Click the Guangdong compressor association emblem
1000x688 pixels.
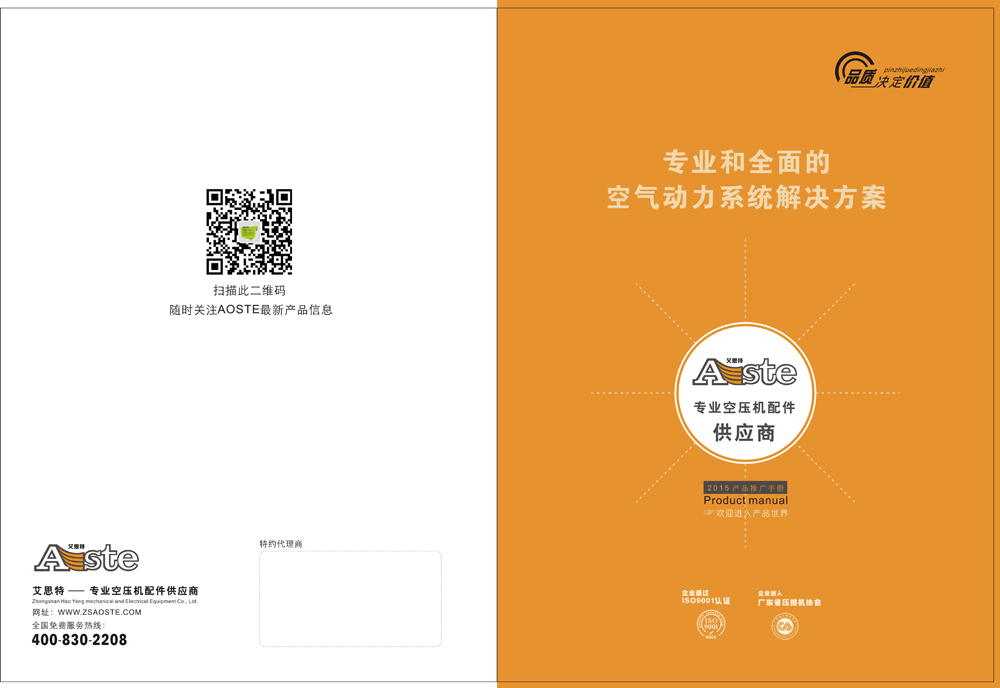[785, 626]
